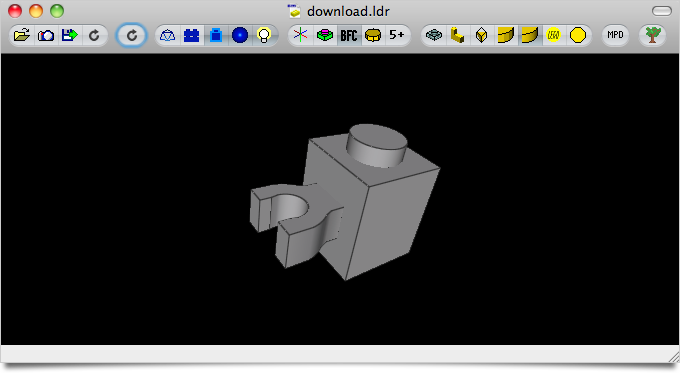Toggle LEGO stud logo texture icon

point(553,35)
